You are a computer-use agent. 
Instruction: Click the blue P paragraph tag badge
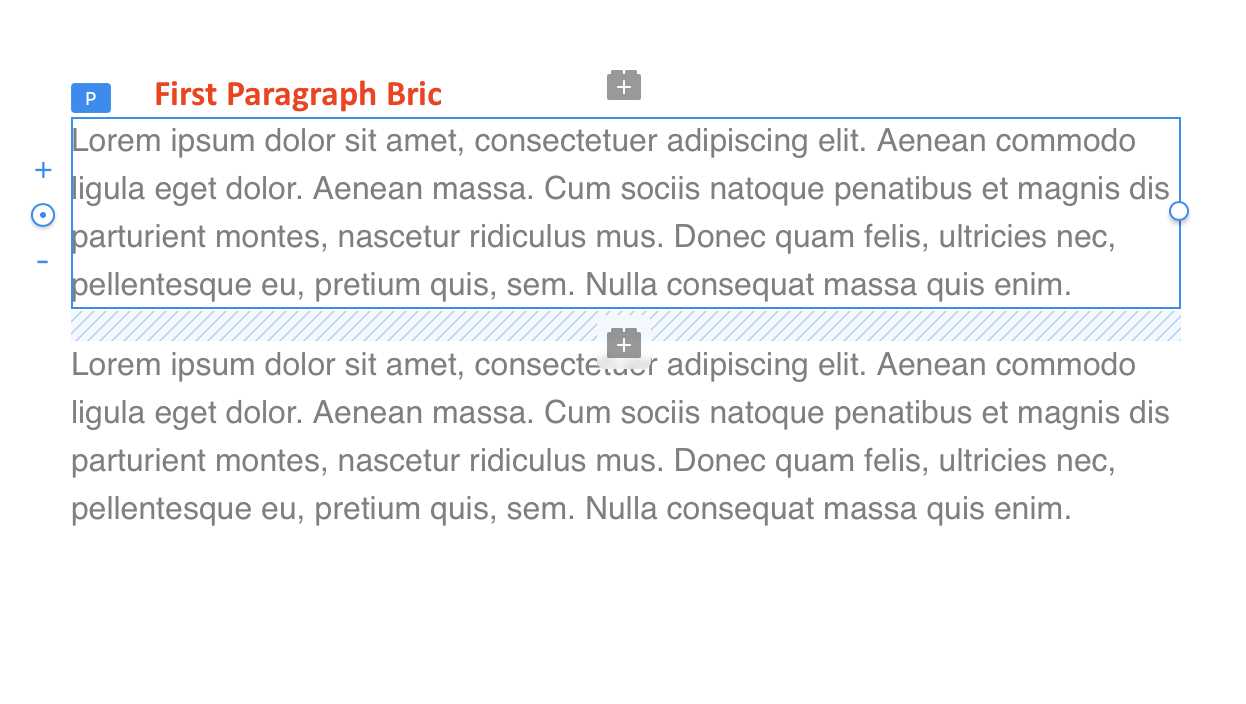click(x=91, y=98)
